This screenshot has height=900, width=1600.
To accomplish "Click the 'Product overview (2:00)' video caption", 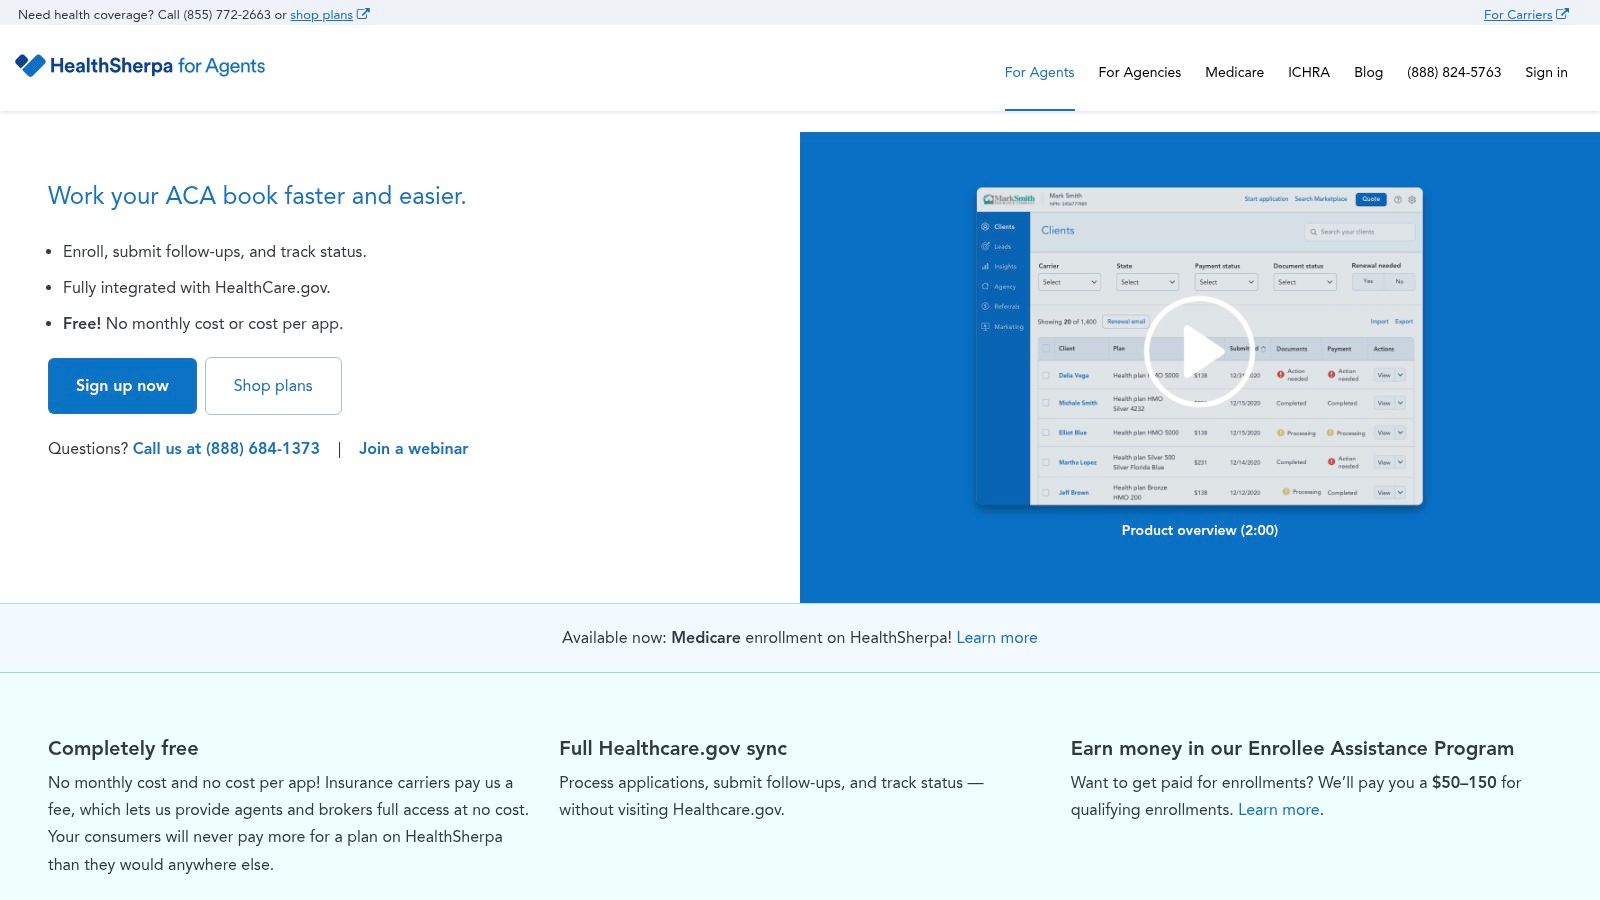I will tap(1199, 531).
